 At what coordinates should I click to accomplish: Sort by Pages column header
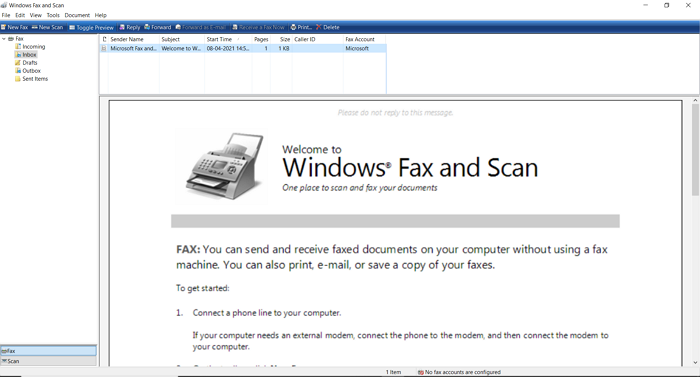pos(261,39)
